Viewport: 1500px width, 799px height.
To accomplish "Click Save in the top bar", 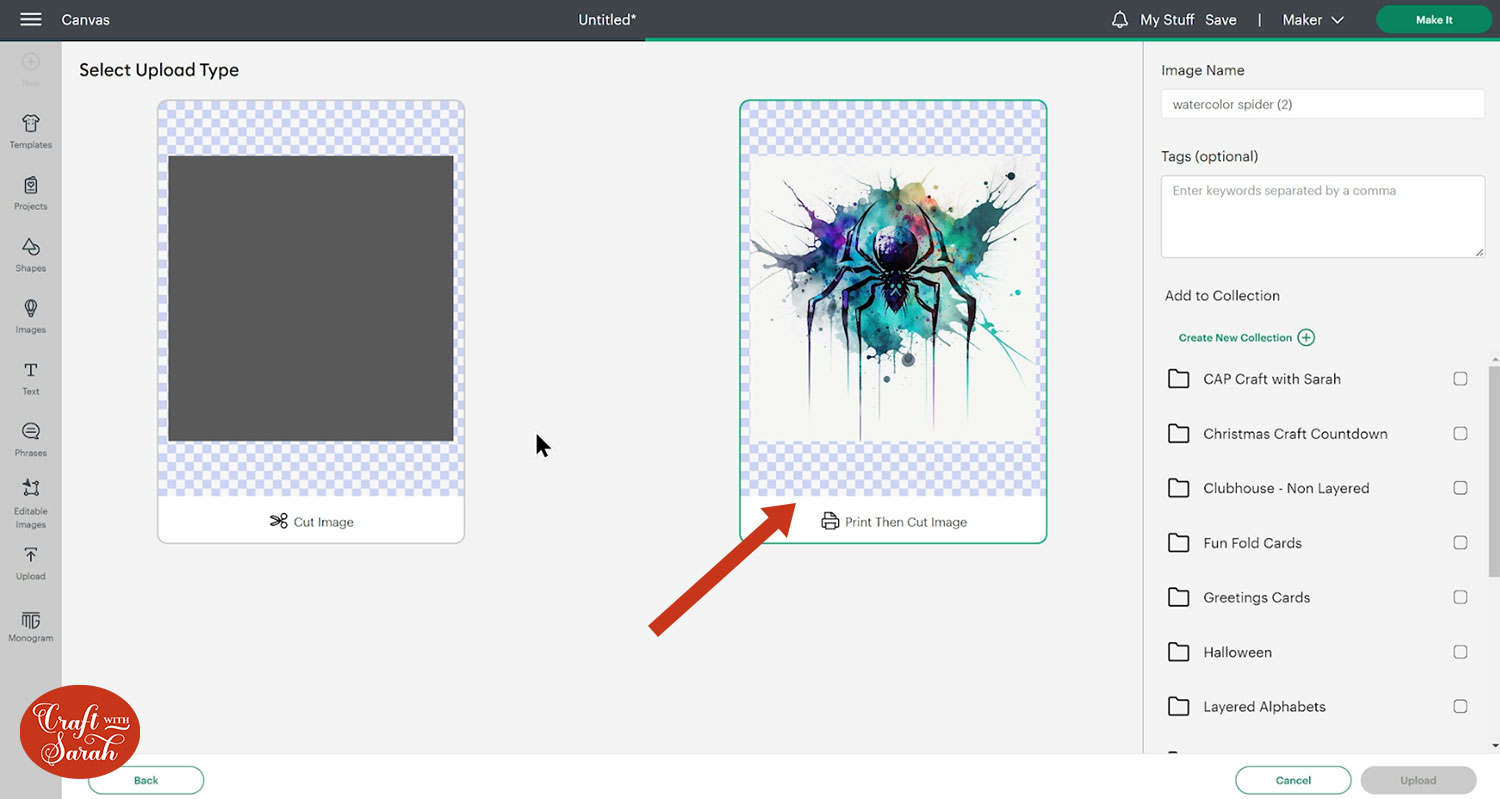I will [1221, 20].
